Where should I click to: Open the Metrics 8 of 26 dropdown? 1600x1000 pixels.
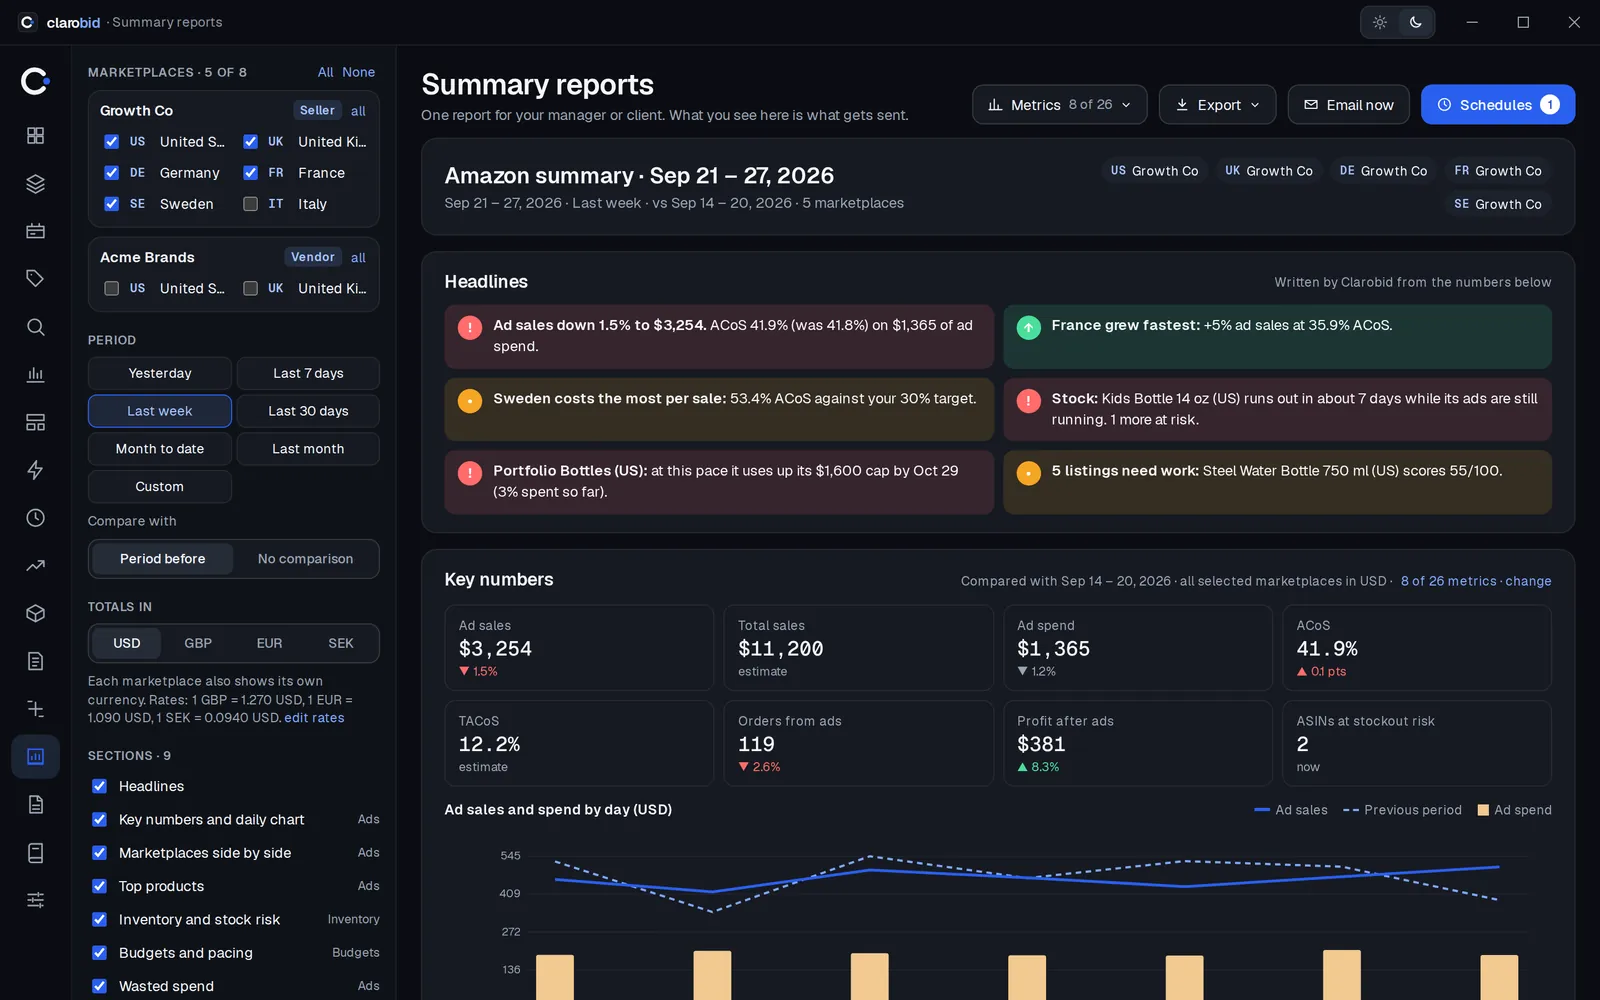point(1059,104)
